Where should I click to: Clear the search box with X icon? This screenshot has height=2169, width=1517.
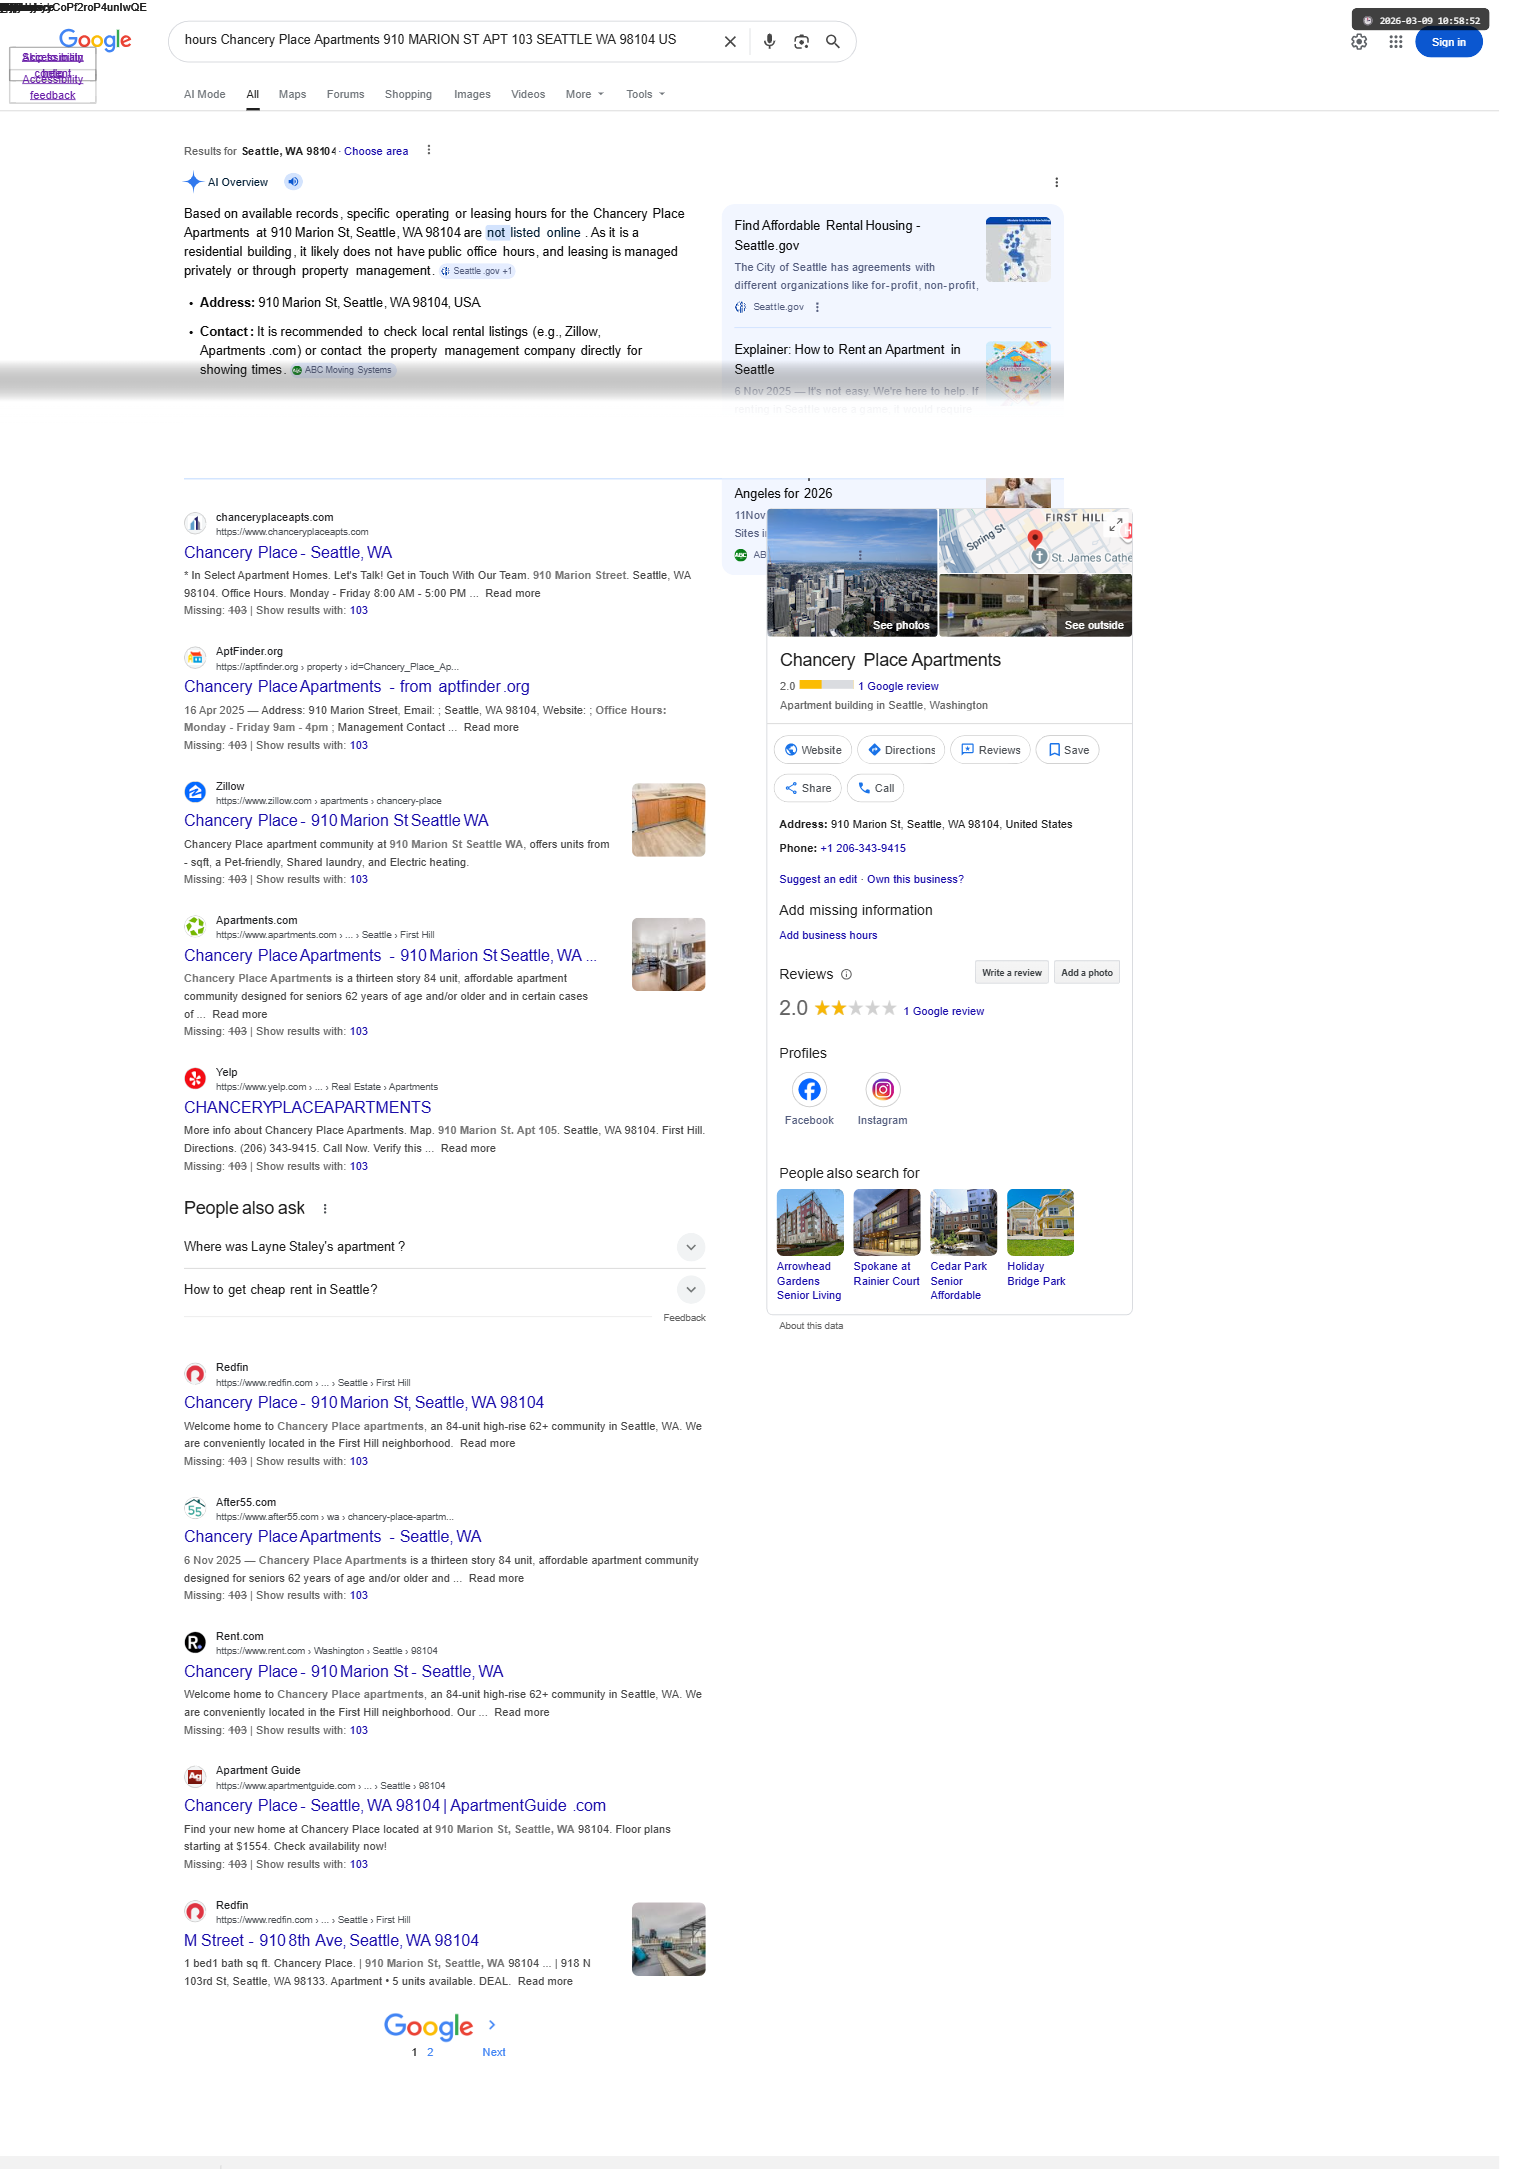(730, 42)
